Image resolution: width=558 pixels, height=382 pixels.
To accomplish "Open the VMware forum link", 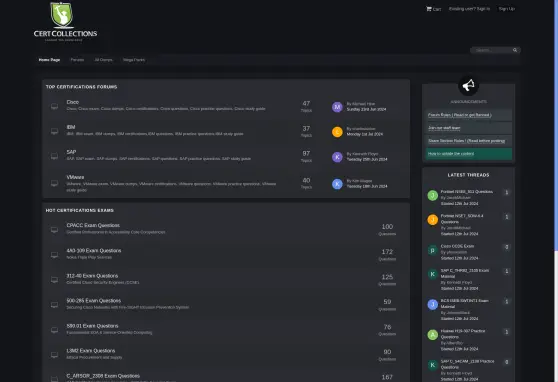I will coord(75,177).
